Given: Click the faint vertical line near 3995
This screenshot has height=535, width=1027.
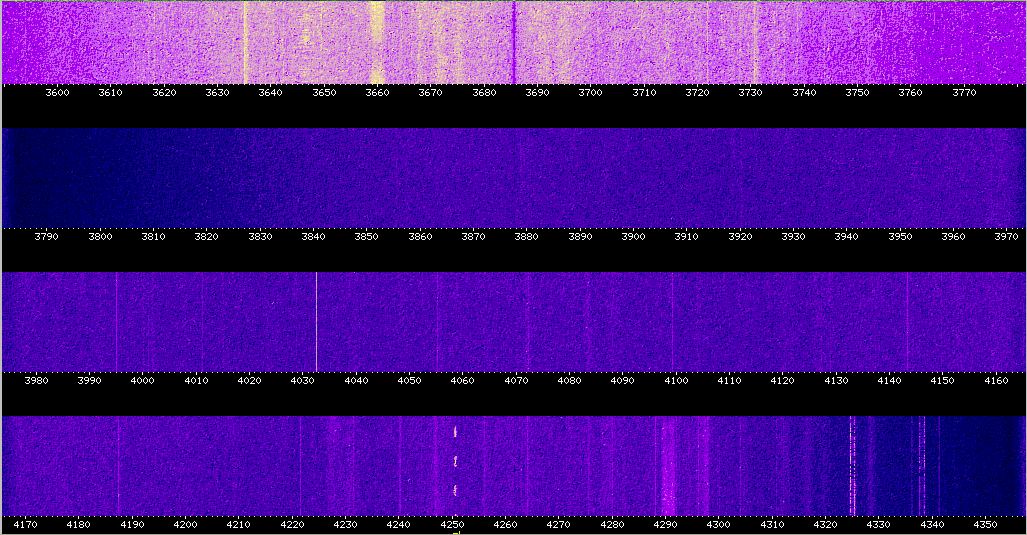Looking at the screenshot, I should pos(117,322).
